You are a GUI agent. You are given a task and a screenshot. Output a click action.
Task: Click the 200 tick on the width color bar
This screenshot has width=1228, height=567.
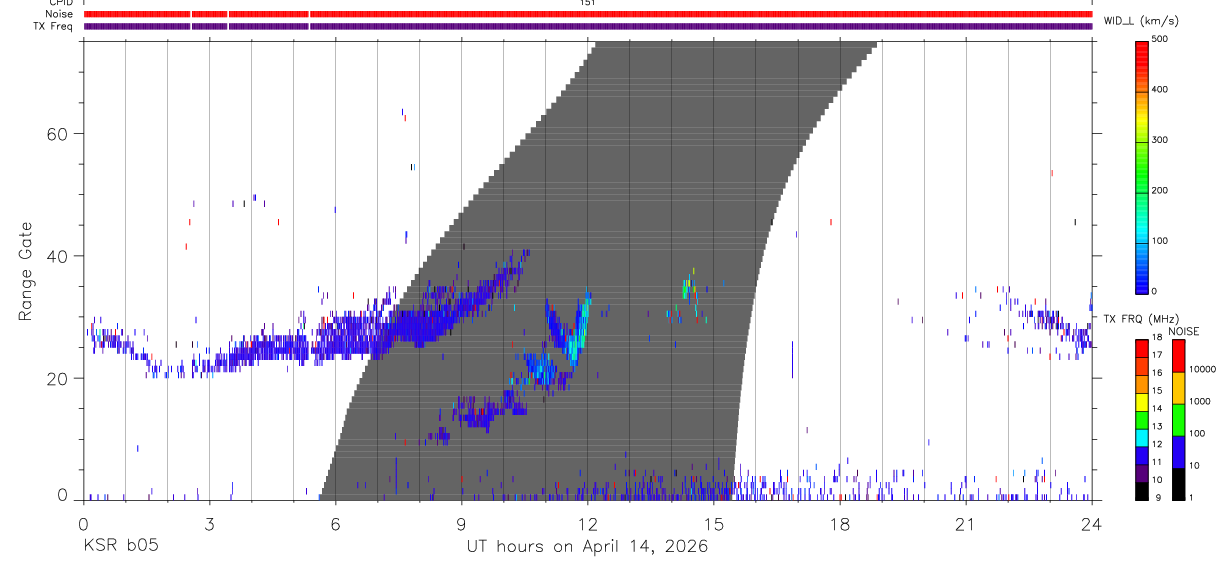click(1160, 190)
